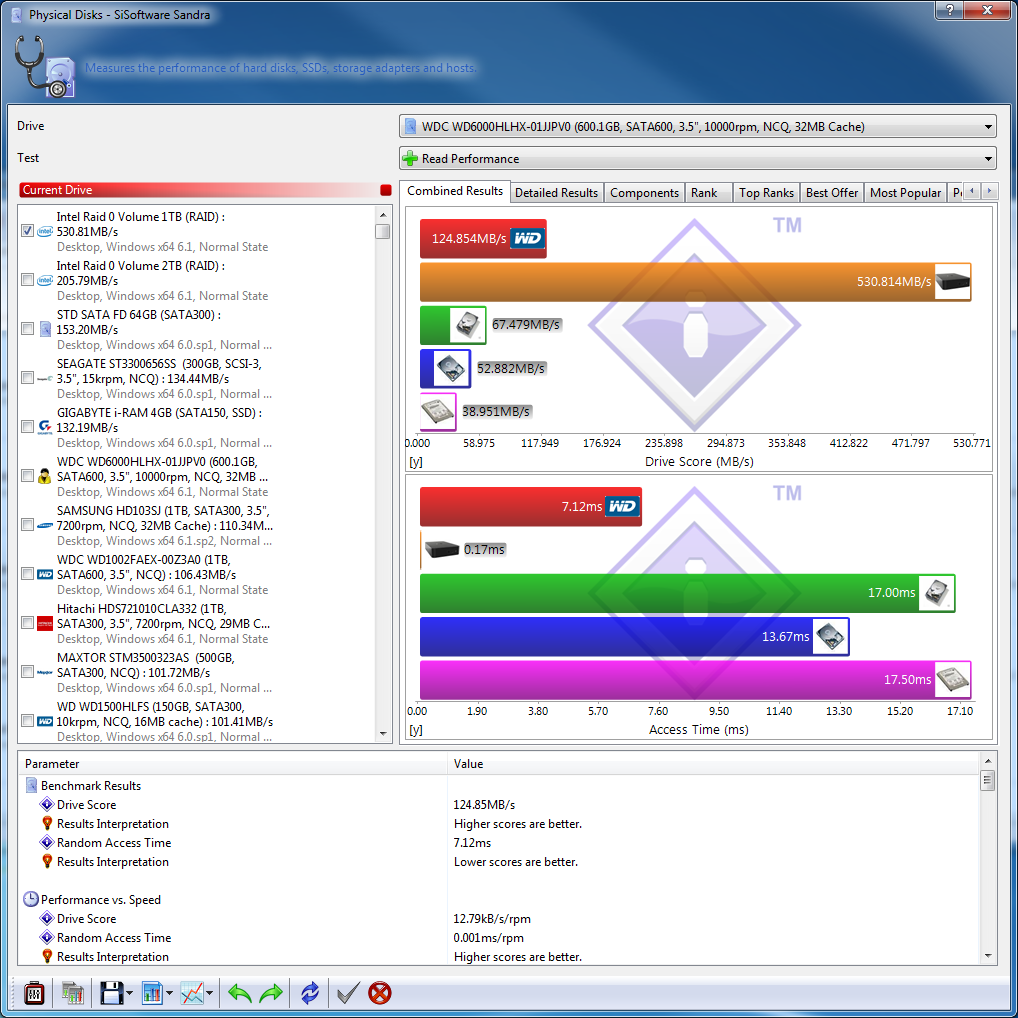Click the Samsung logo beside HD103SJ entry
The image size is (1018, 1018).
tap(45, 525)
